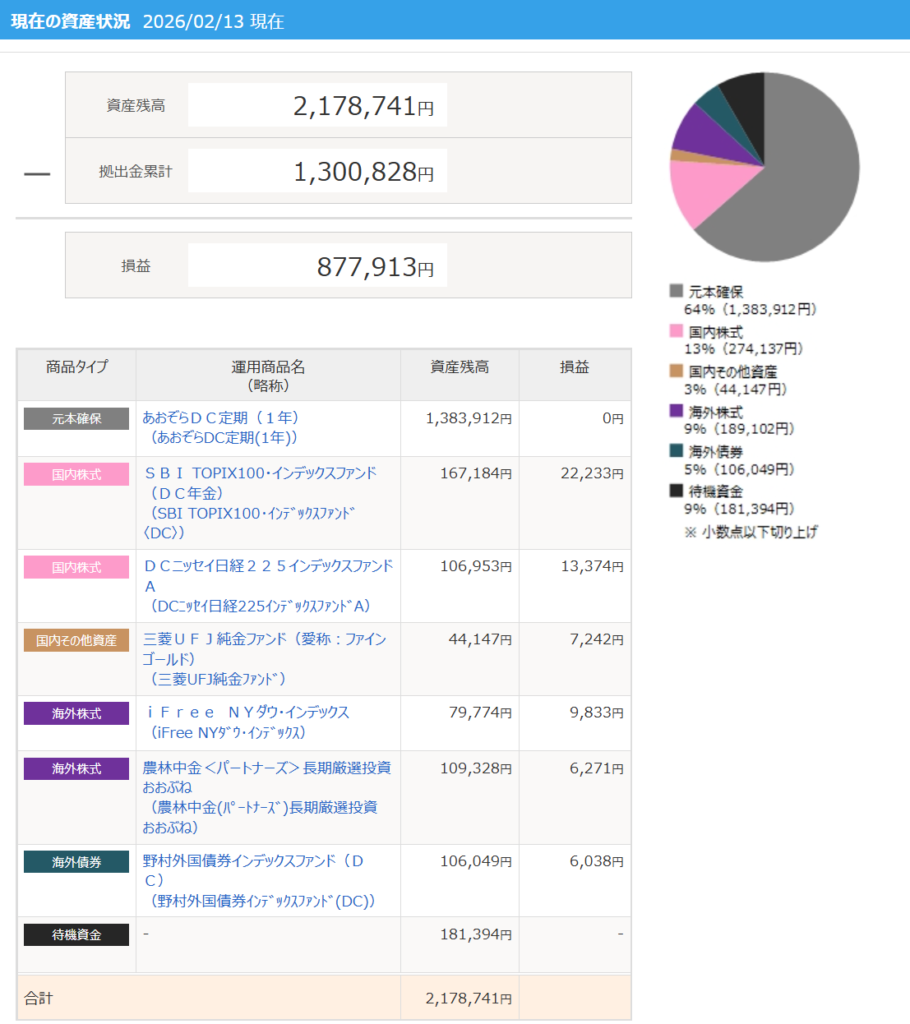Select the iFree NYダウ・インデックス link
This screenshot has height=1024, width=910.
(246, 713)
